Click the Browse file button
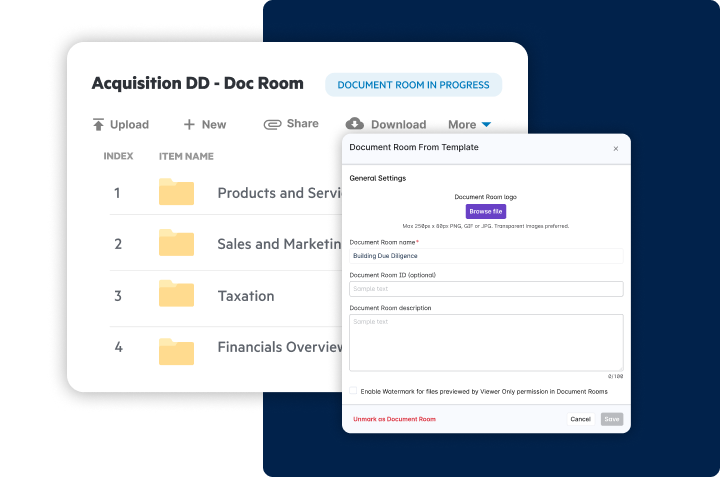 pyautogui.click(x=486, y=212)
